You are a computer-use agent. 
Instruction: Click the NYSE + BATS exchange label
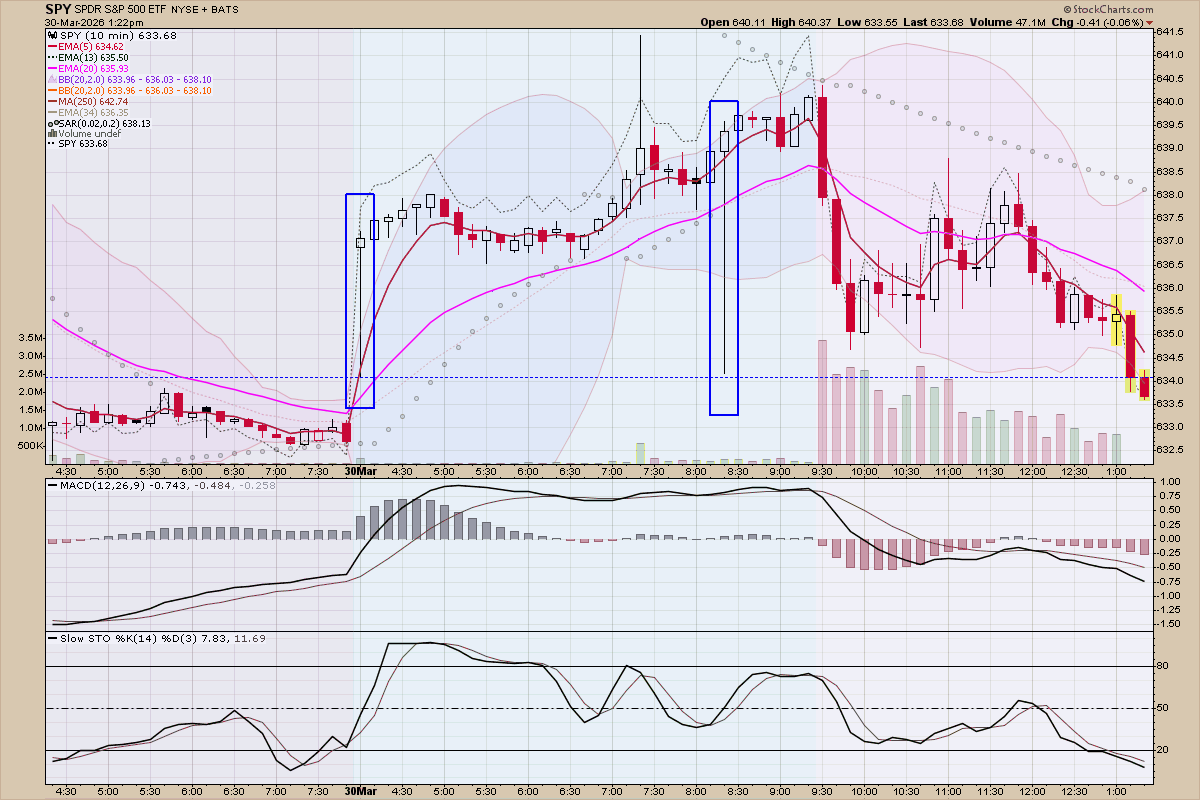(x=205, y=10)
